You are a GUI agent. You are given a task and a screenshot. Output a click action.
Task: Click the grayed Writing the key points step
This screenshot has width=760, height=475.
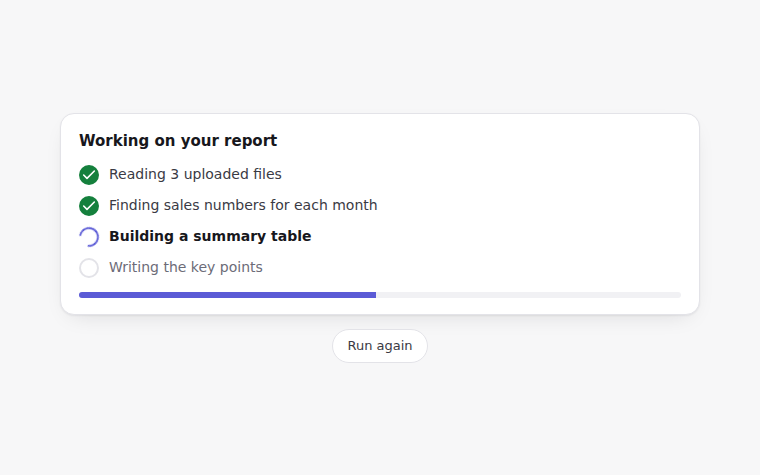186,268
